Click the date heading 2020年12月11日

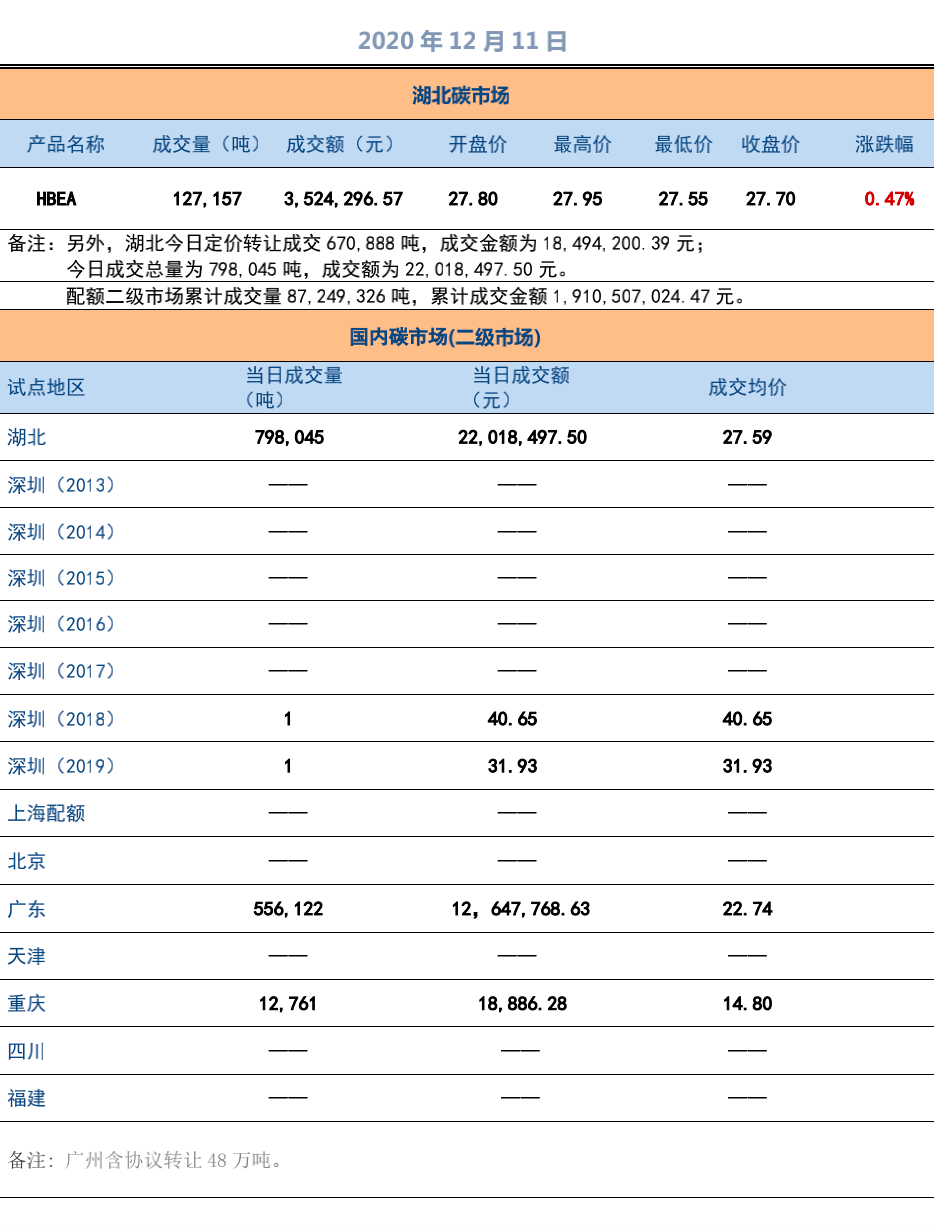(463, 41)
